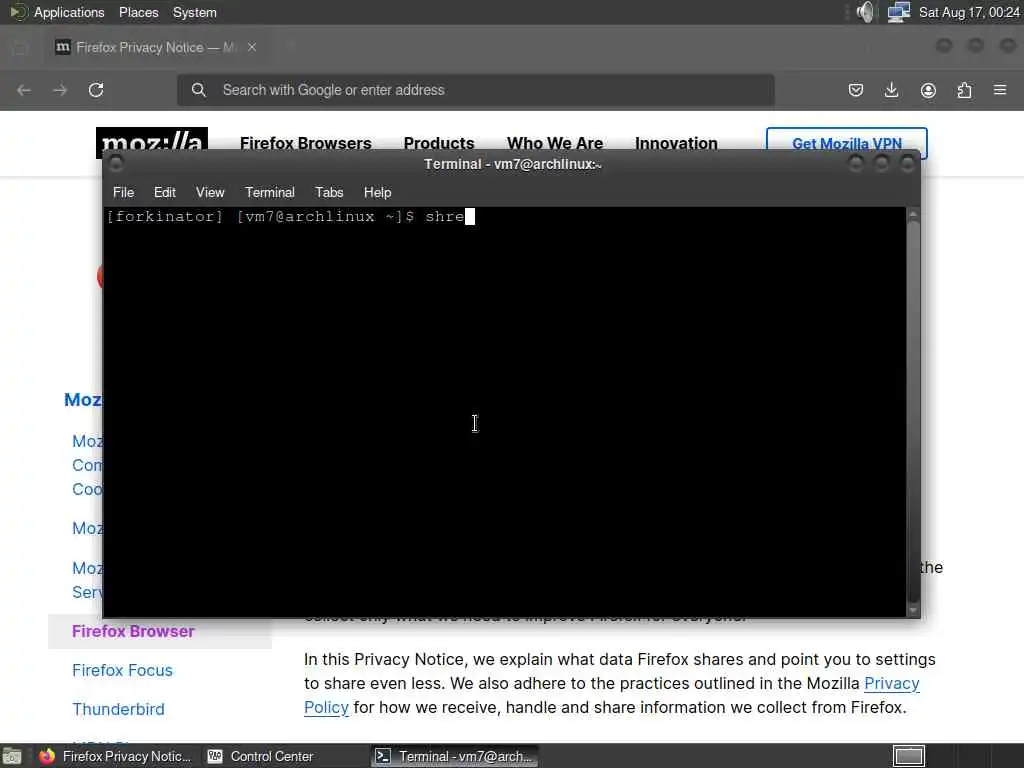Open the Who We Are navigation item
The width and height of the screenshot is (1024, 768).
555,142
